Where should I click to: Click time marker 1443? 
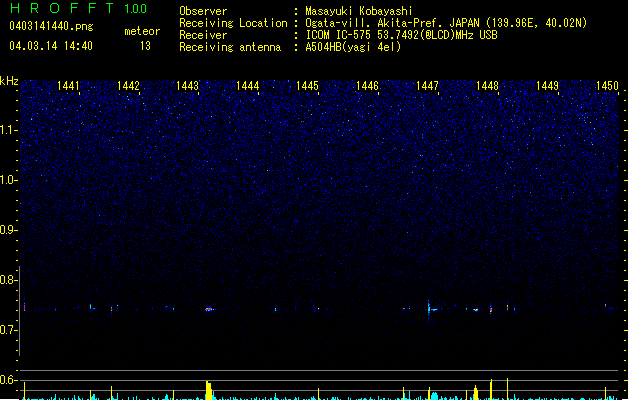tap(188, 85)
